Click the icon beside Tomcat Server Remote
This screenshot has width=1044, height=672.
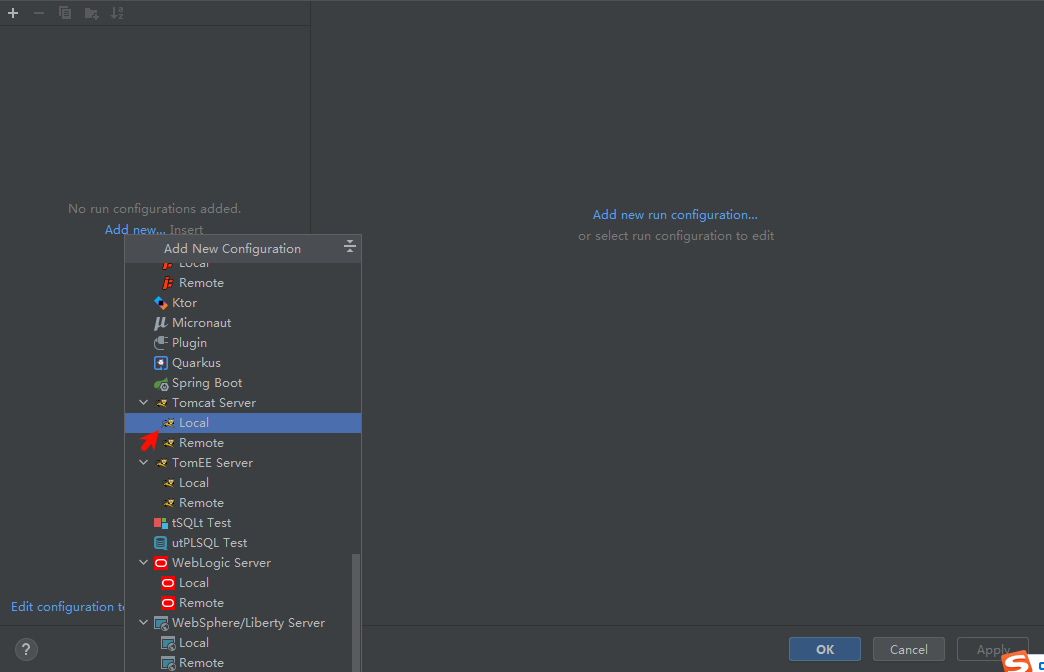[x=168, y=443]
